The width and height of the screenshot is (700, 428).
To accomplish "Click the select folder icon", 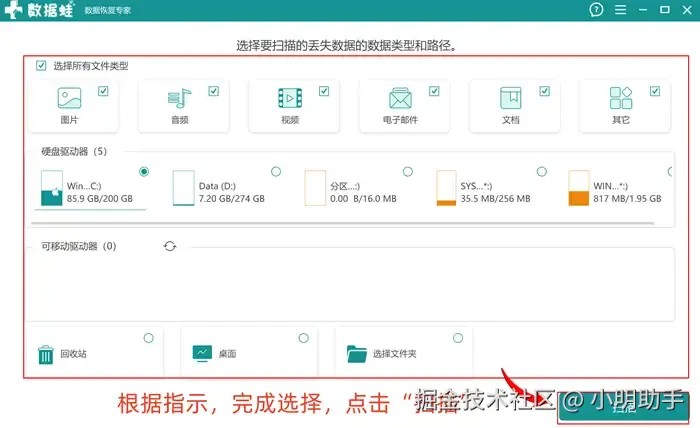I will point(357,354).
